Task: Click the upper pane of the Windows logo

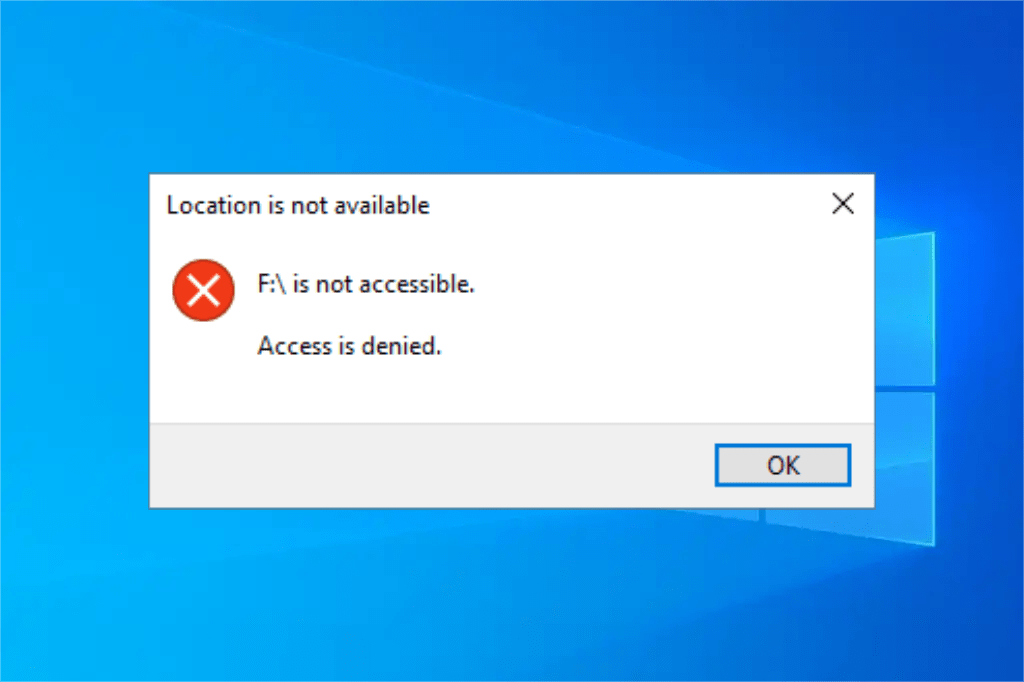Action: click(x=905, y=308)
